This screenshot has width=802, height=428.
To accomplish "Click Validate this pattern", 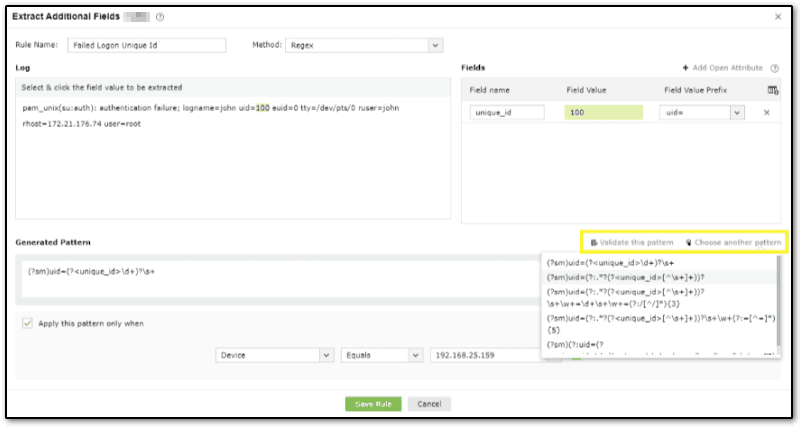I will click(632, 242).
